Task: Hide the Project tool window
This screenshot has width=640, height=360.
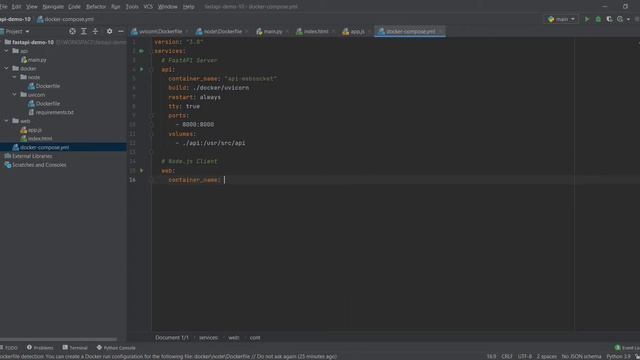Action: (121, 31)
